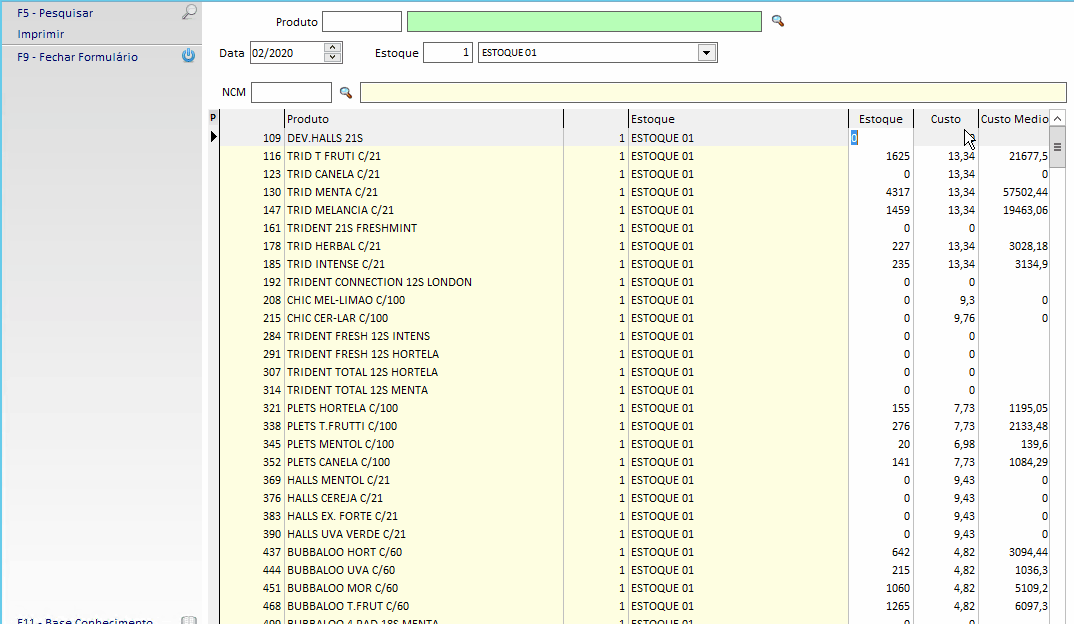Click the Estoque number input field

pyautogui.click(x=447, y=53)
